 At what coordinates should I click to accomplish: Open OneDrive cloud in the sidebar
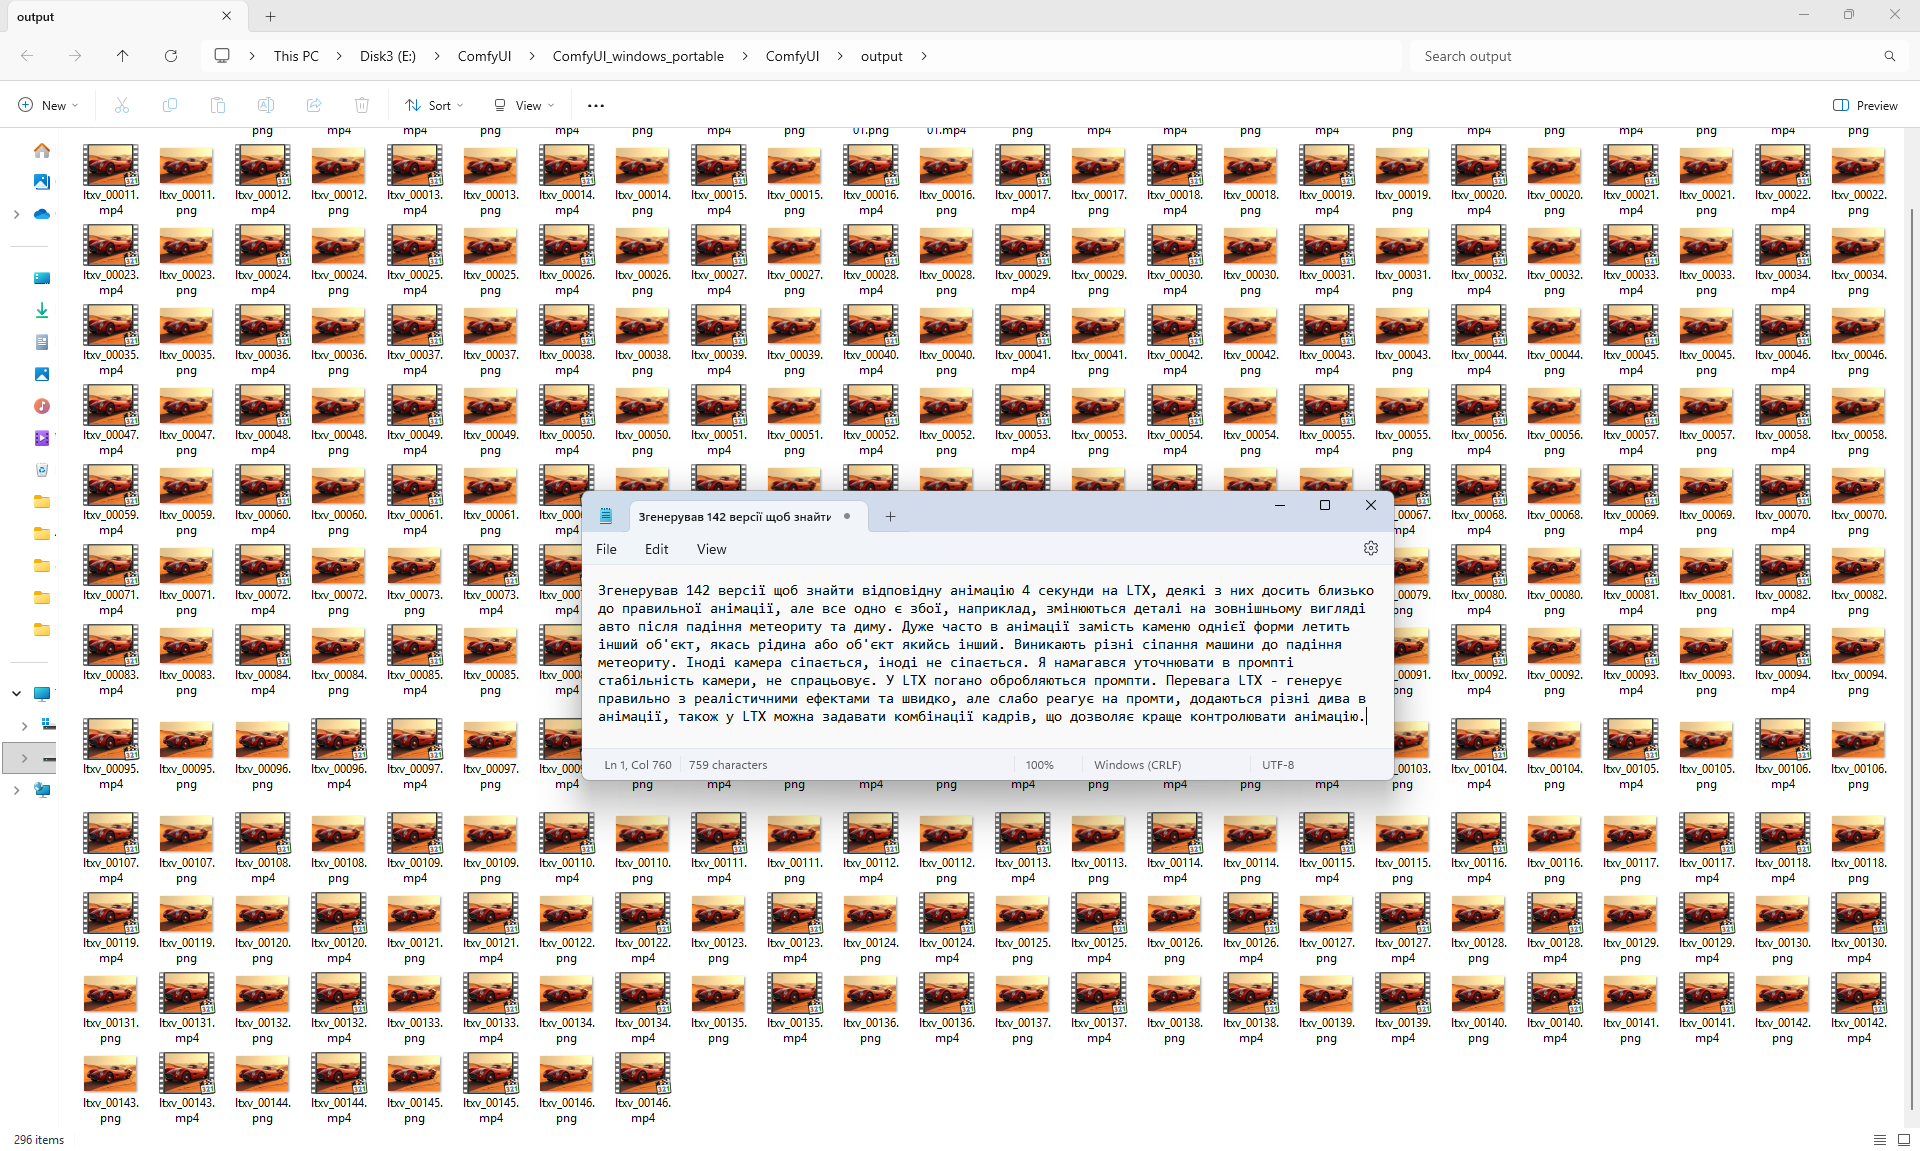41,214
